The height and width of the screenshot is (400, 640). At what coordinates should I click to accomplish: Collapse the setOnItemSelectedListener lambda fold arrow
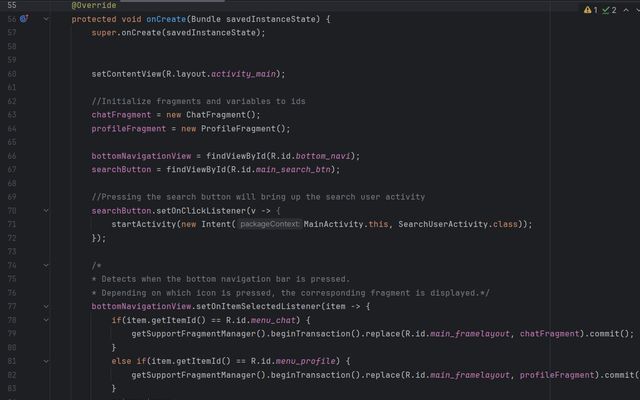46,307
